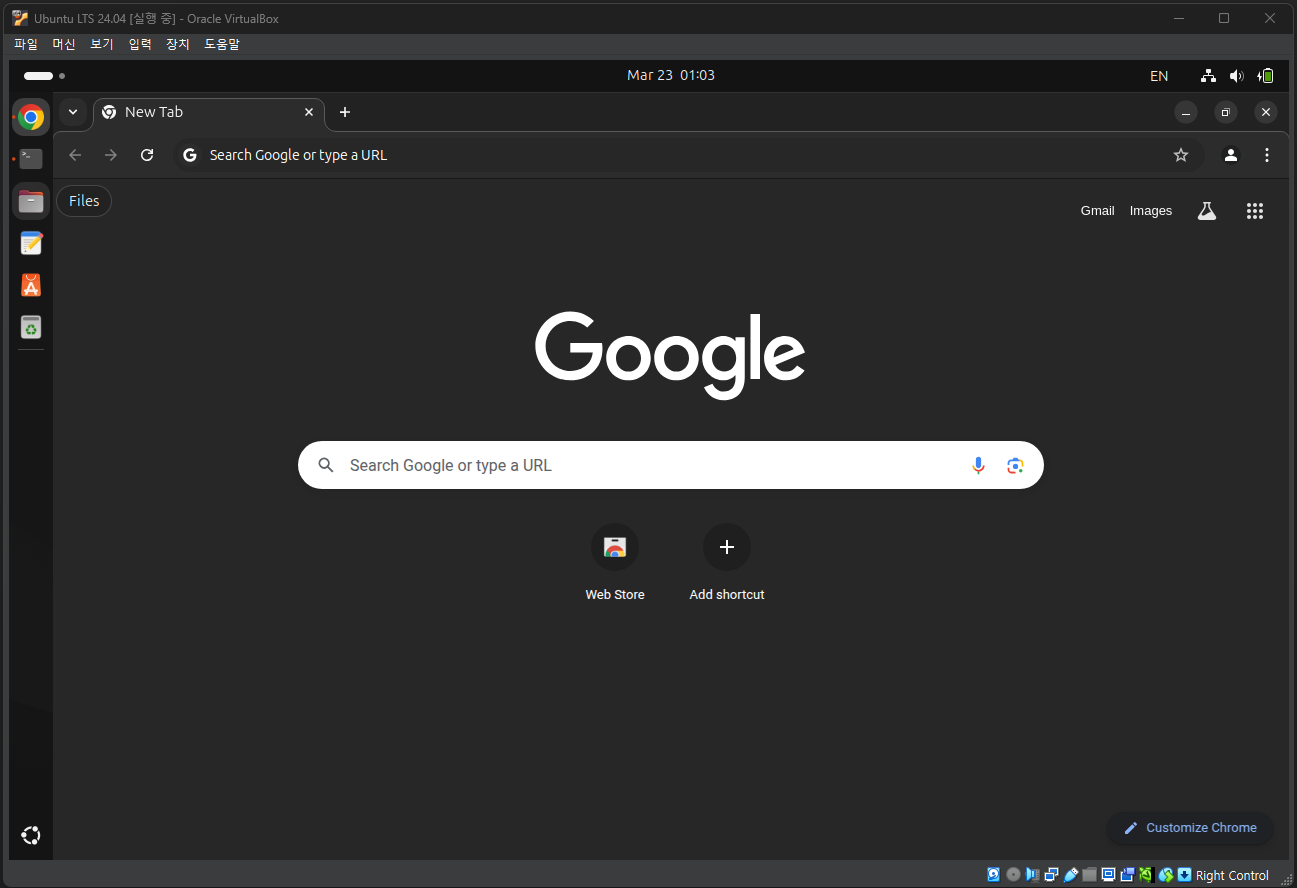Open Trash from the dock
Screen dimensions: 1297x888
[x=31, y=327]
